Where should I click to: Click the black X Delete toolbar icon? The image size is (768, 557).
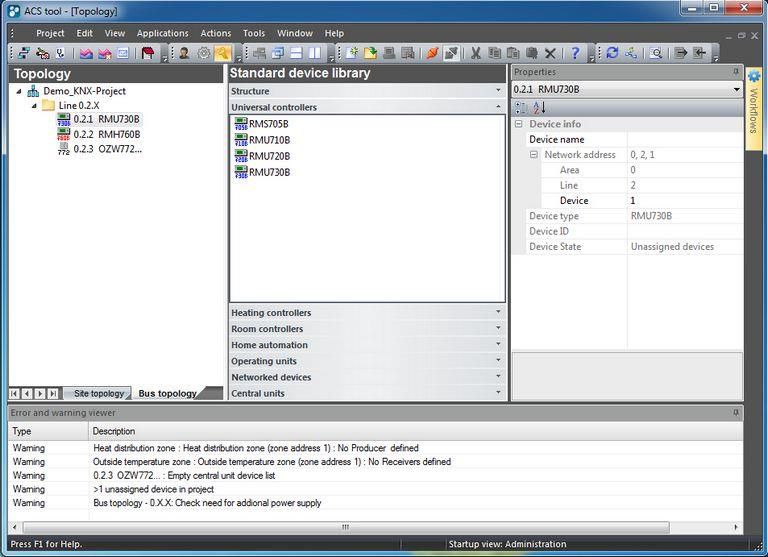550,53
